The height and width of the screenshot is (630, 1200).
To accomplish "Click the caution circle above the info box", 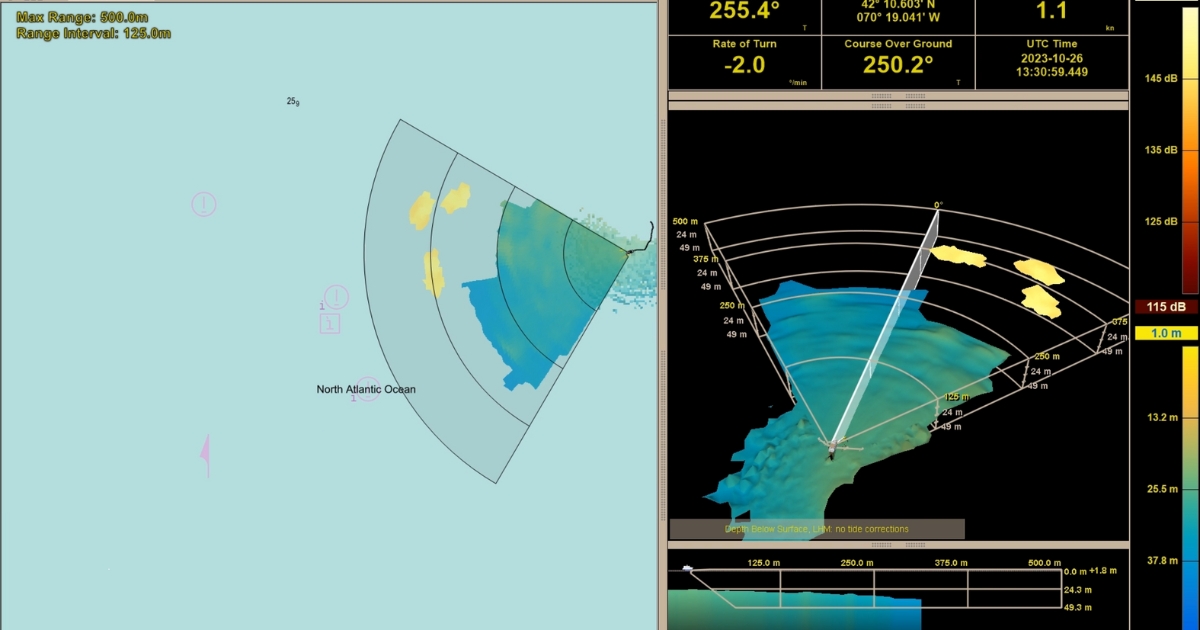I will pyautogui.click(x=337, y=297).
